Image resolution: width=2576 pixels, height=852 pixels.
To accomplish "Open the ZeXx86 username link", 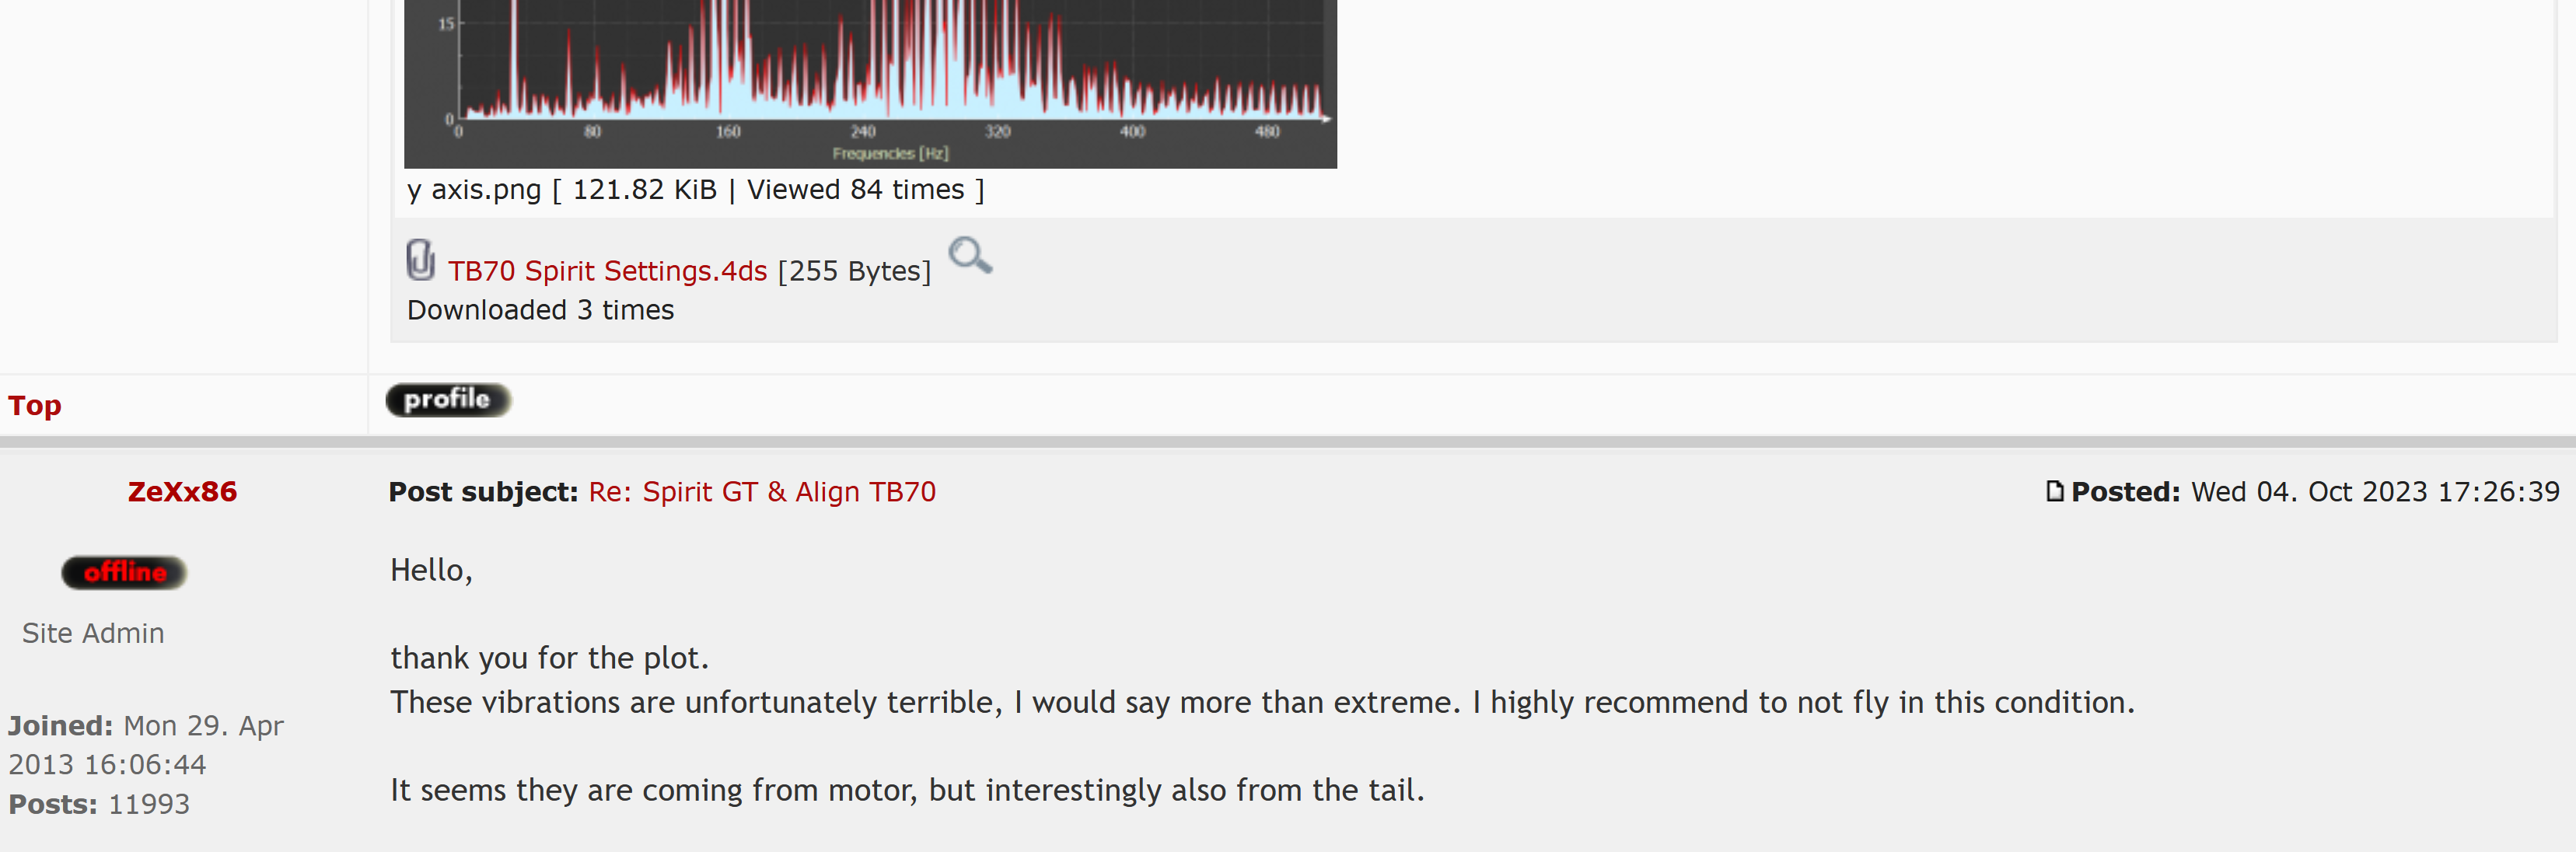I will [182, 491].
